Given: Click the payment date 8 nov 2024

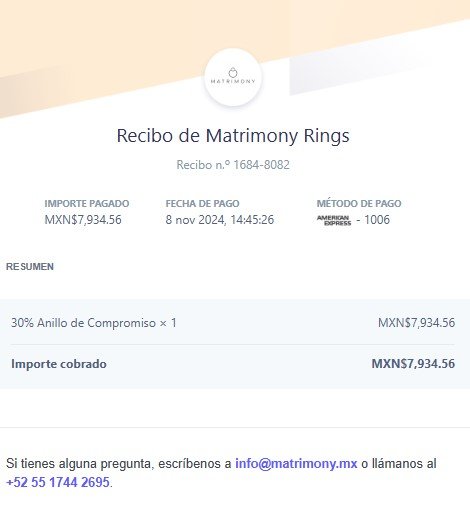Looking at the screenshot, I should (195, 220).
